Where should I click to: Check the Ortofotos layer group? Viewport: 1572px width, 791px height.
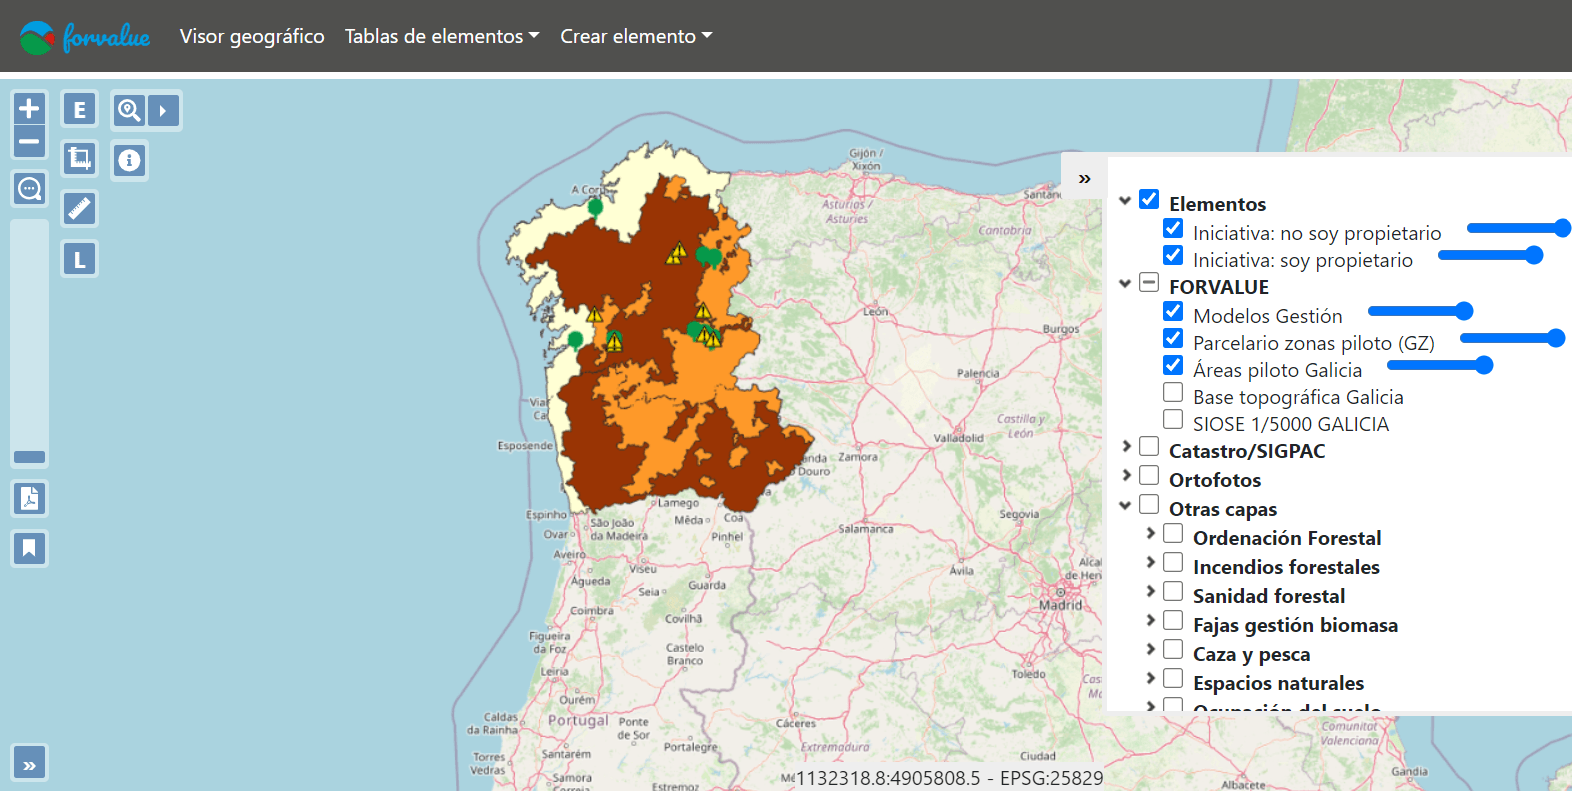click(1149, 476)
